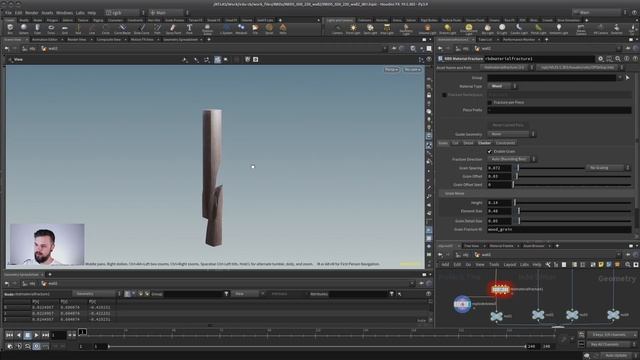
Task: Add an Area Light from shelf
Action: click(387, 29)
